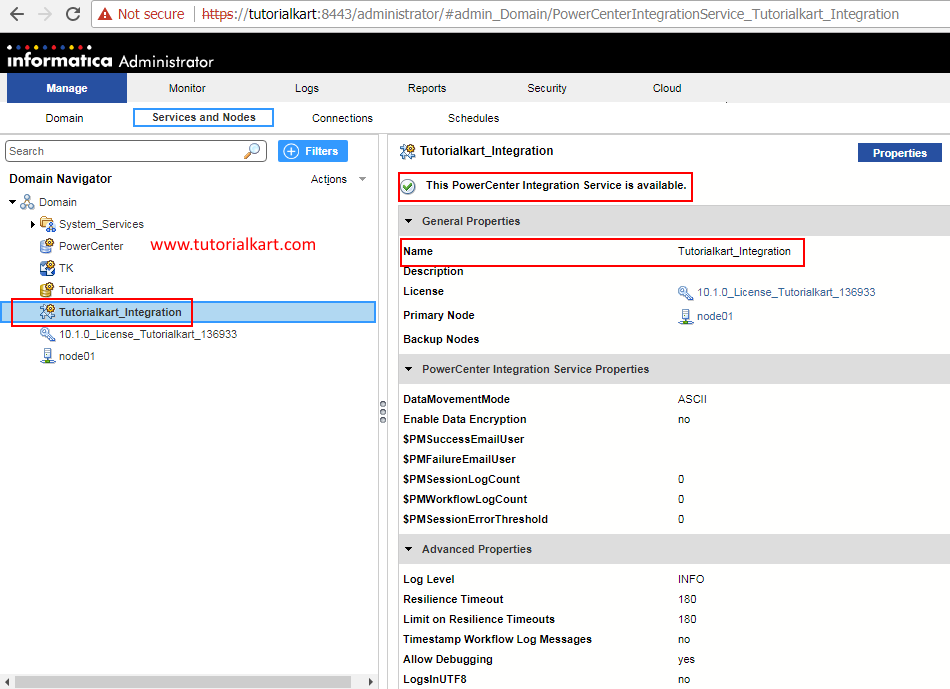
Task: Click the Timestamp Workflow Log Messages label
Action: tap(497, 639)
